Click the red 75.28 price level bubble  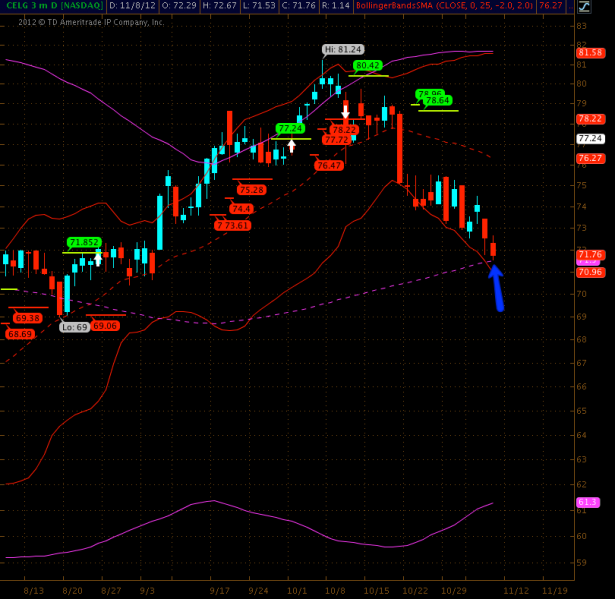(x=252, y=190)
